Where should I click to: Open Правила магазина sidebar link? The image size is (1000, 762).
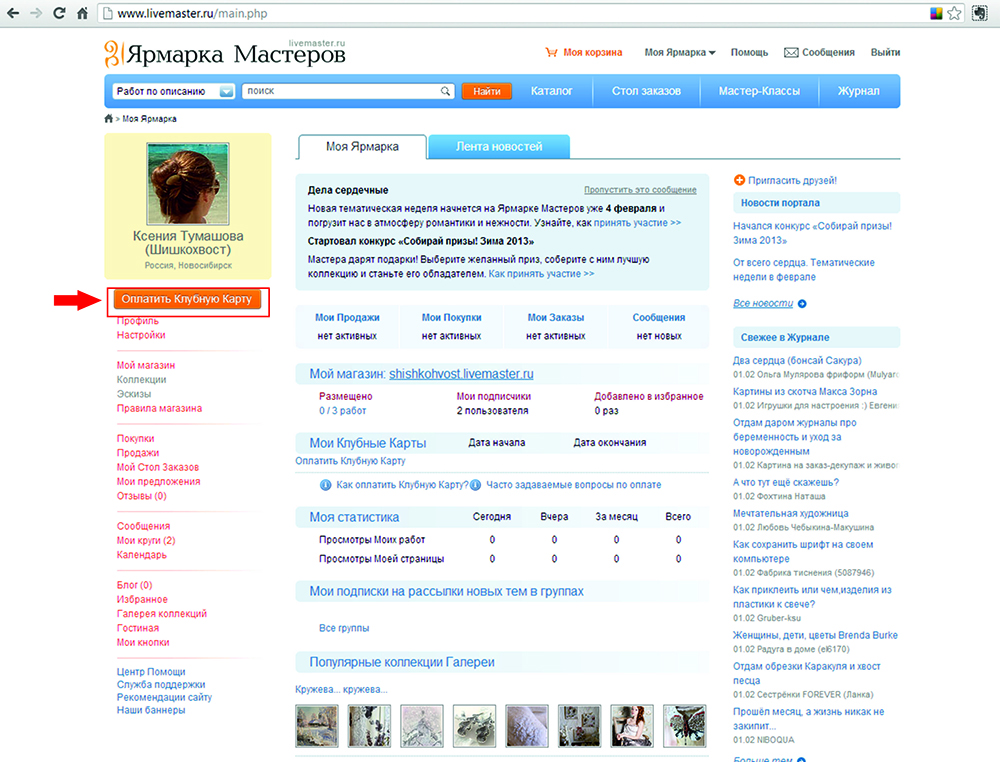tap(159, 409)
